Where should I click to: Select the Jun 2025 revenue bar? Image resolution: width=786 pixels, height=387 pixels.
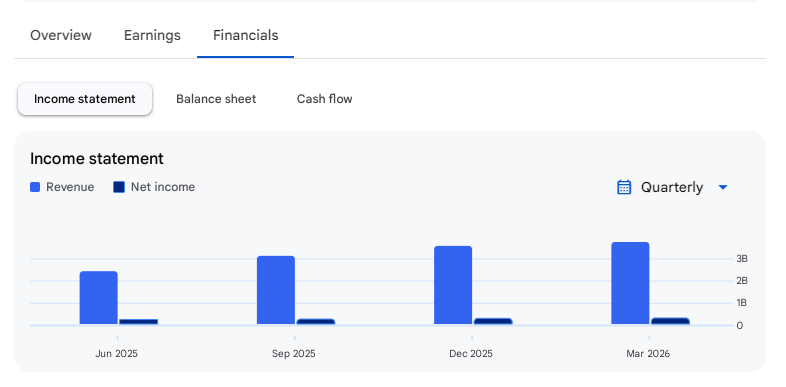click(99, 298)
